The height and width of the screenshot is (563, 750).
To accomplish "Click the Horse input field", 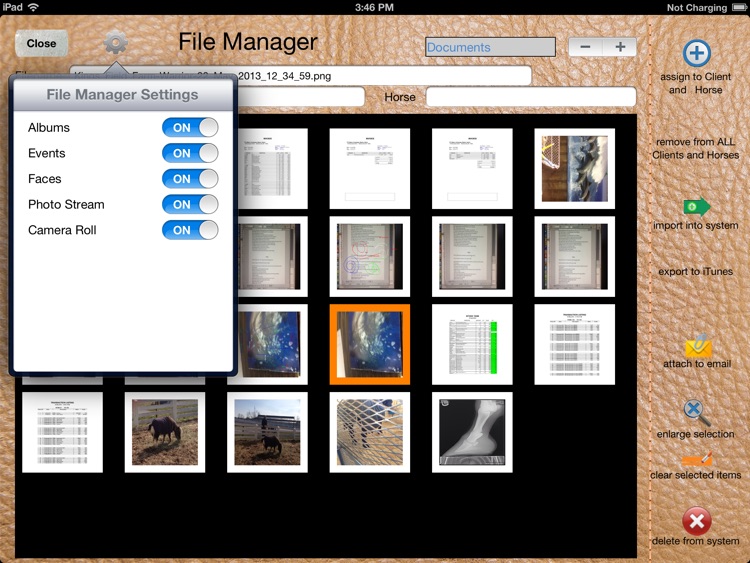I will pos(531,97).
